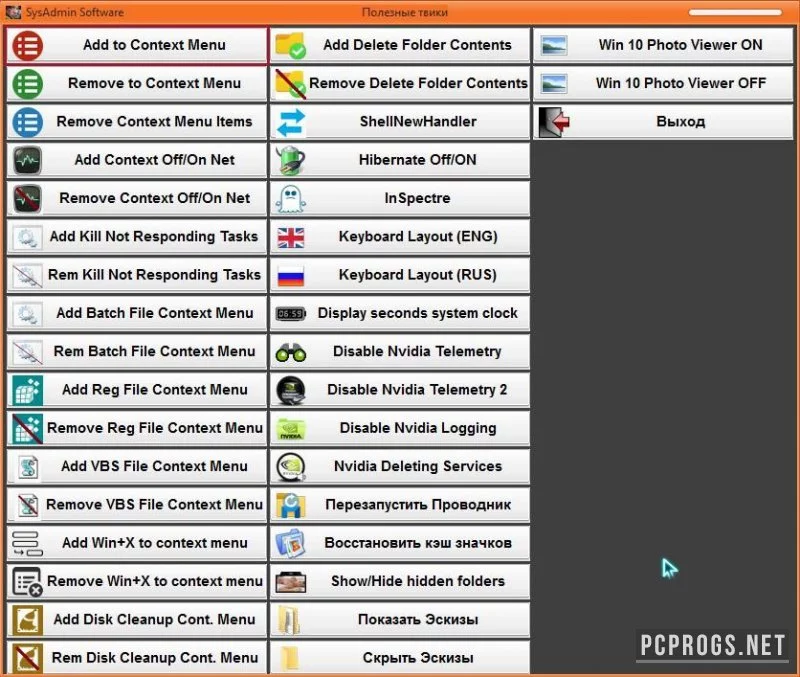The height and width of the screenshot is (677, 800).
Task: Click the crossed monitor icon for Remove Context Off/On Net
Action: tap(28, 198)
